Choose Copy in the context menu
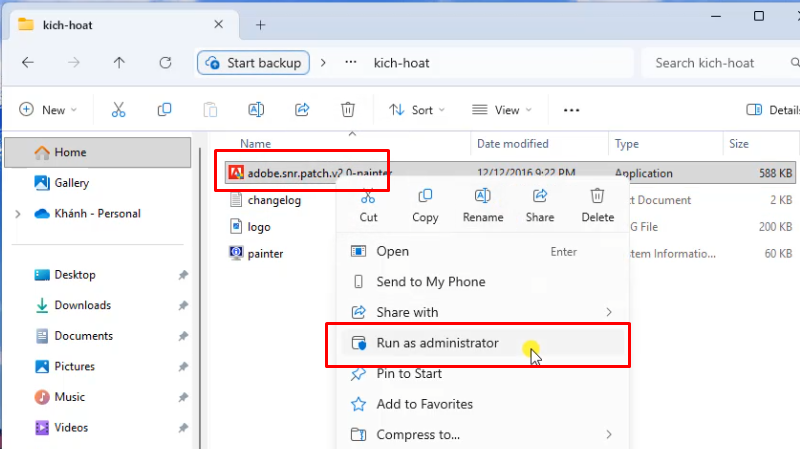The width and height of the screenshot is (800, 449). point(425,206)
